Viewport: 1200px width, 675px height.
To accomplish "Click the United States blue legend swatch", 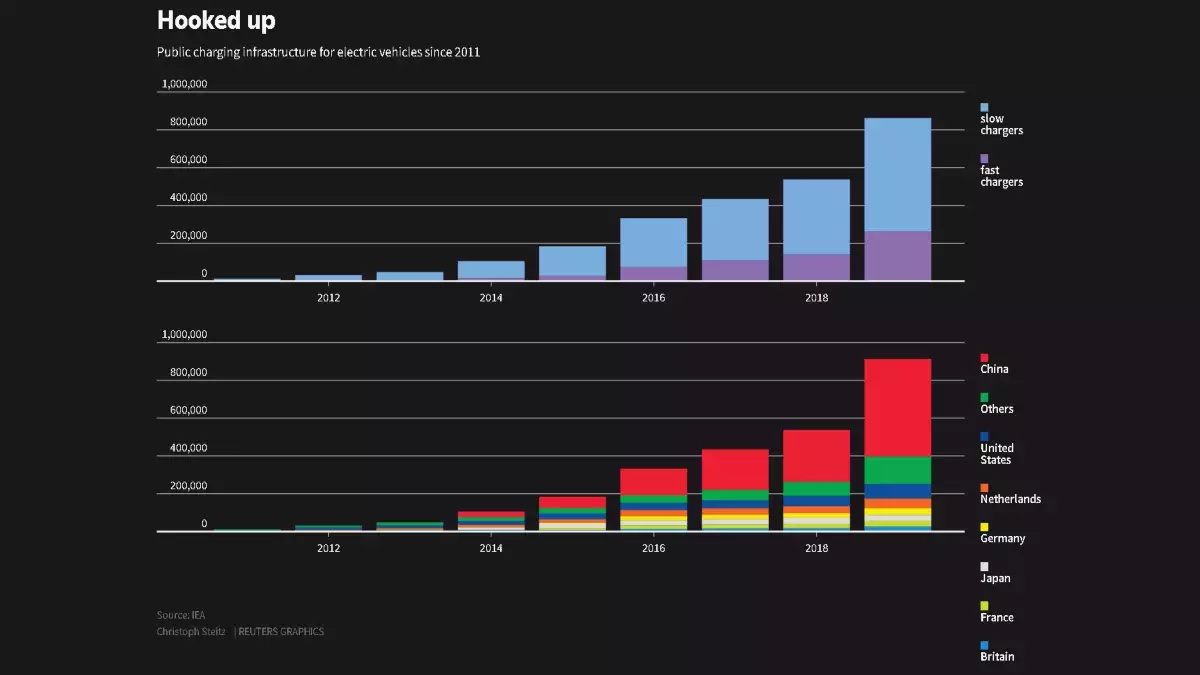I will [984, 436].
